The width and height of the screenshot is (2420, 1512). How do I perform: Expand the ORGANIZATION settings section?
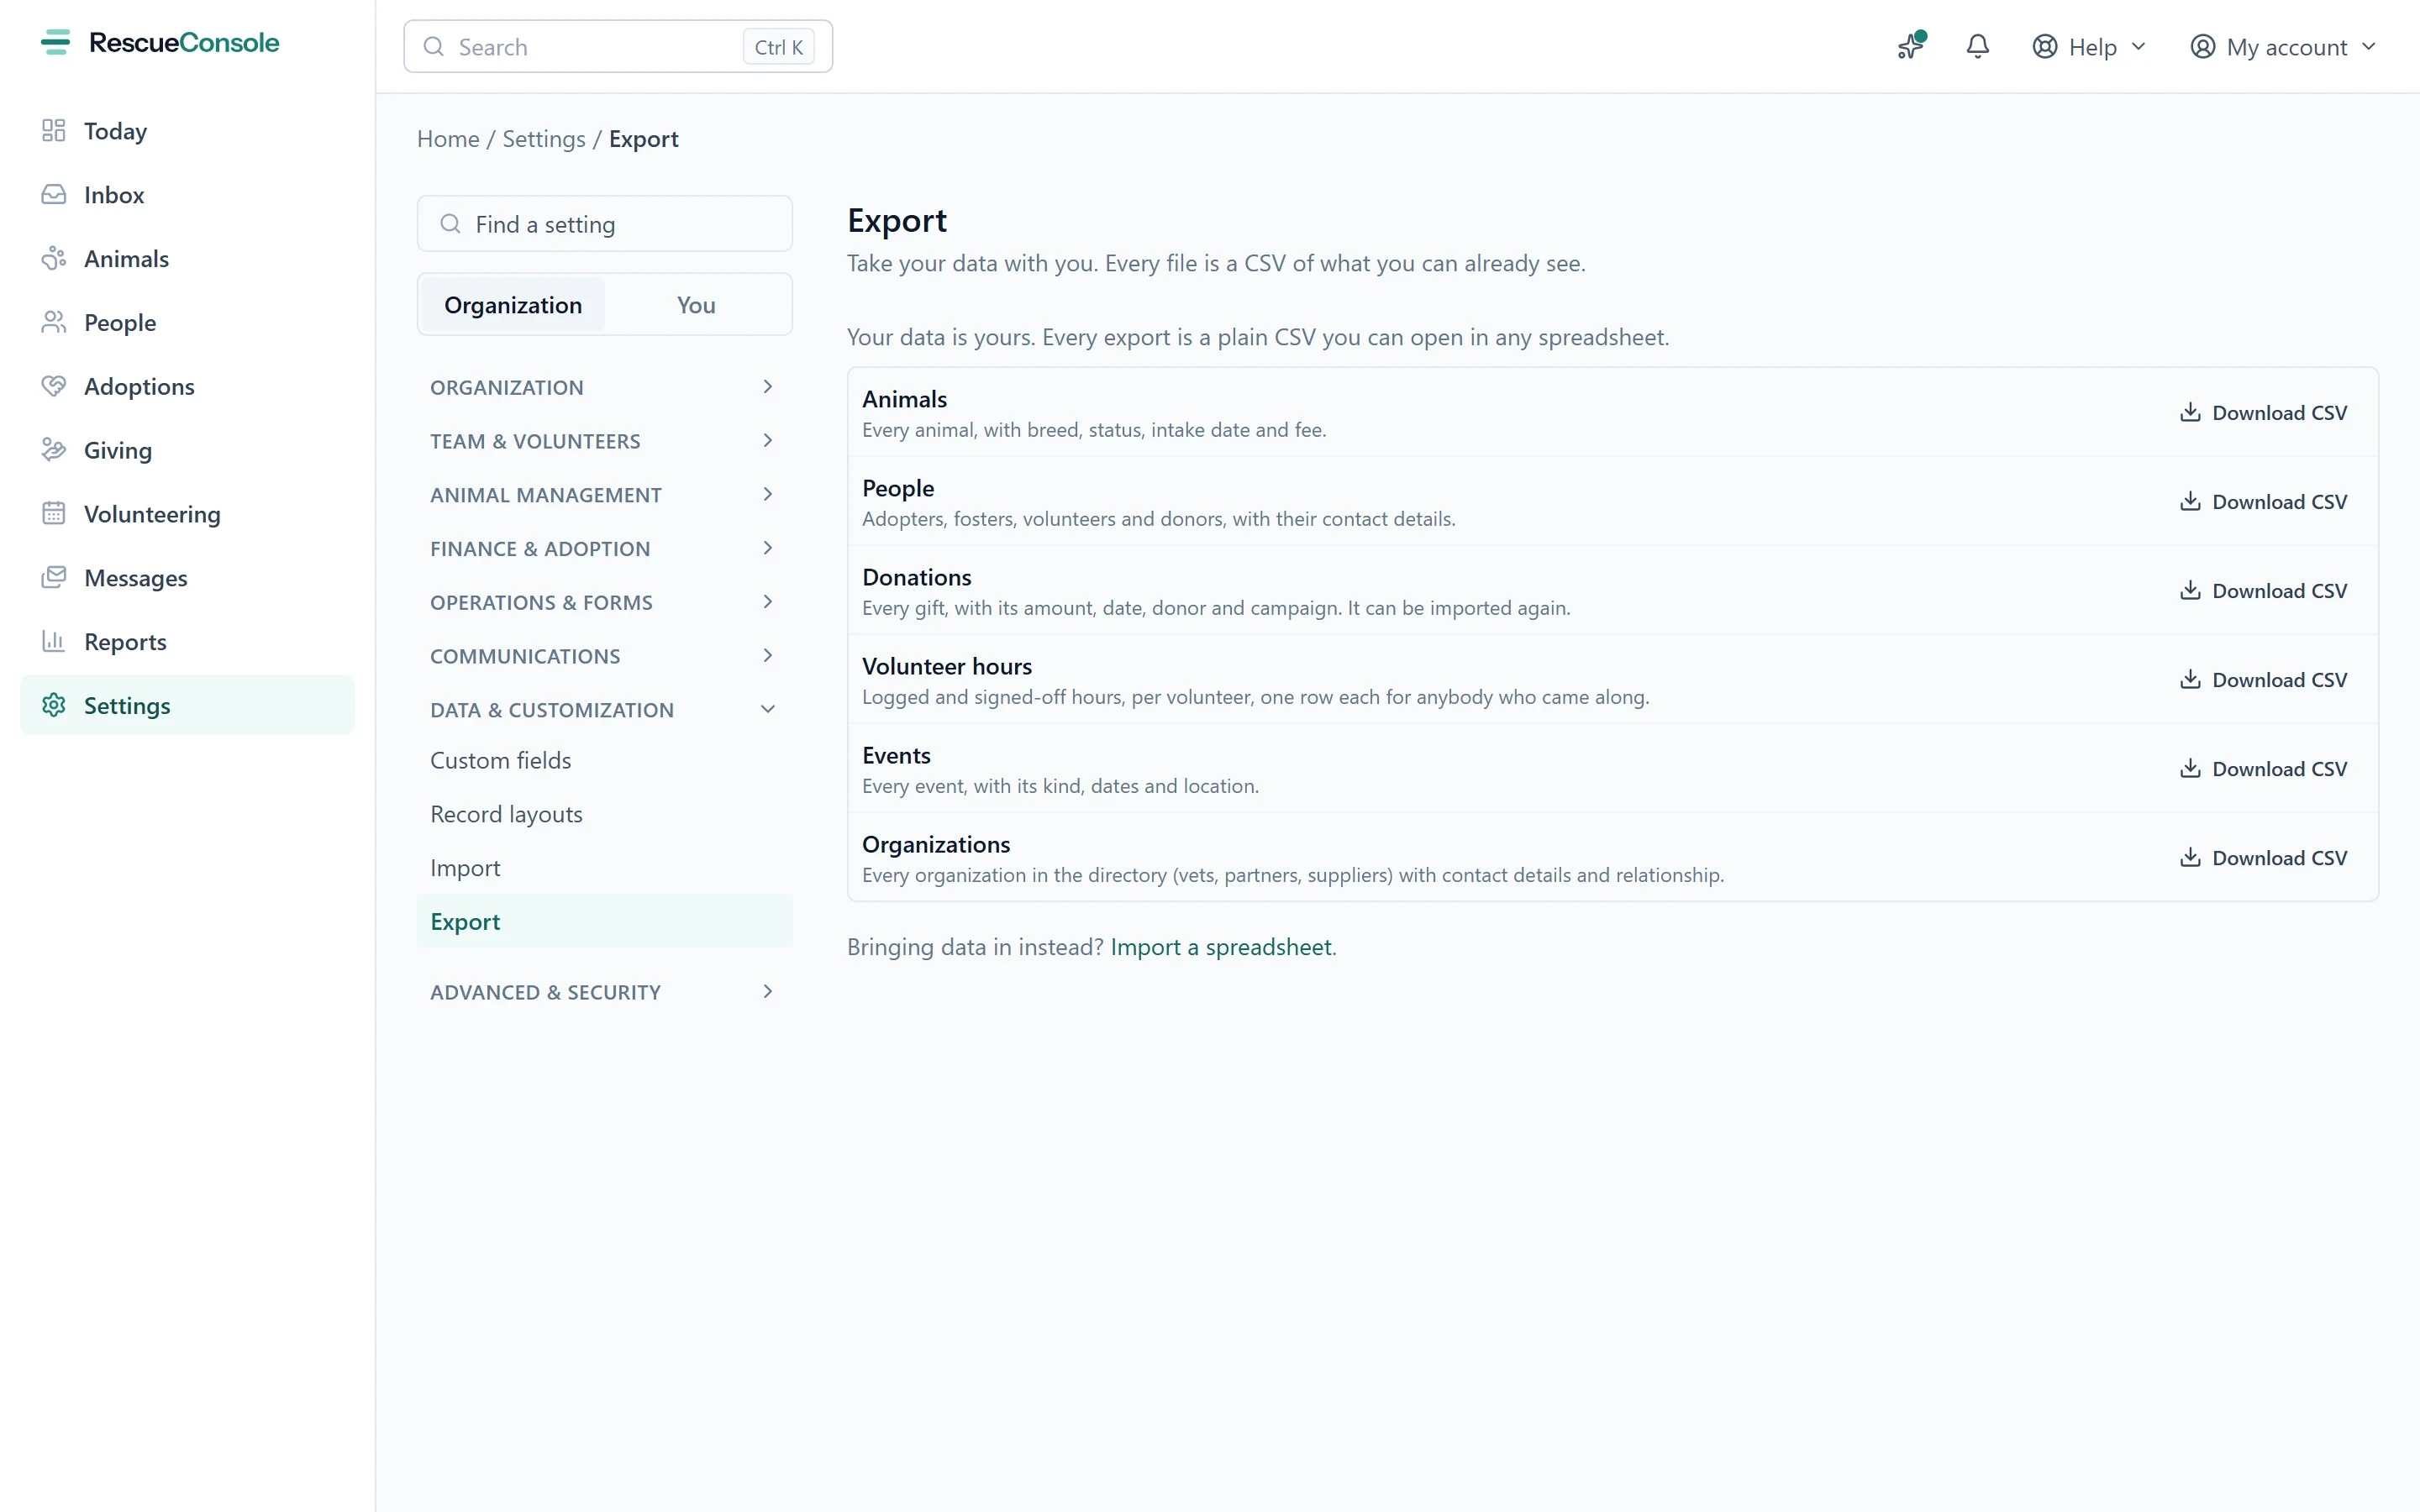click(604, 387)
